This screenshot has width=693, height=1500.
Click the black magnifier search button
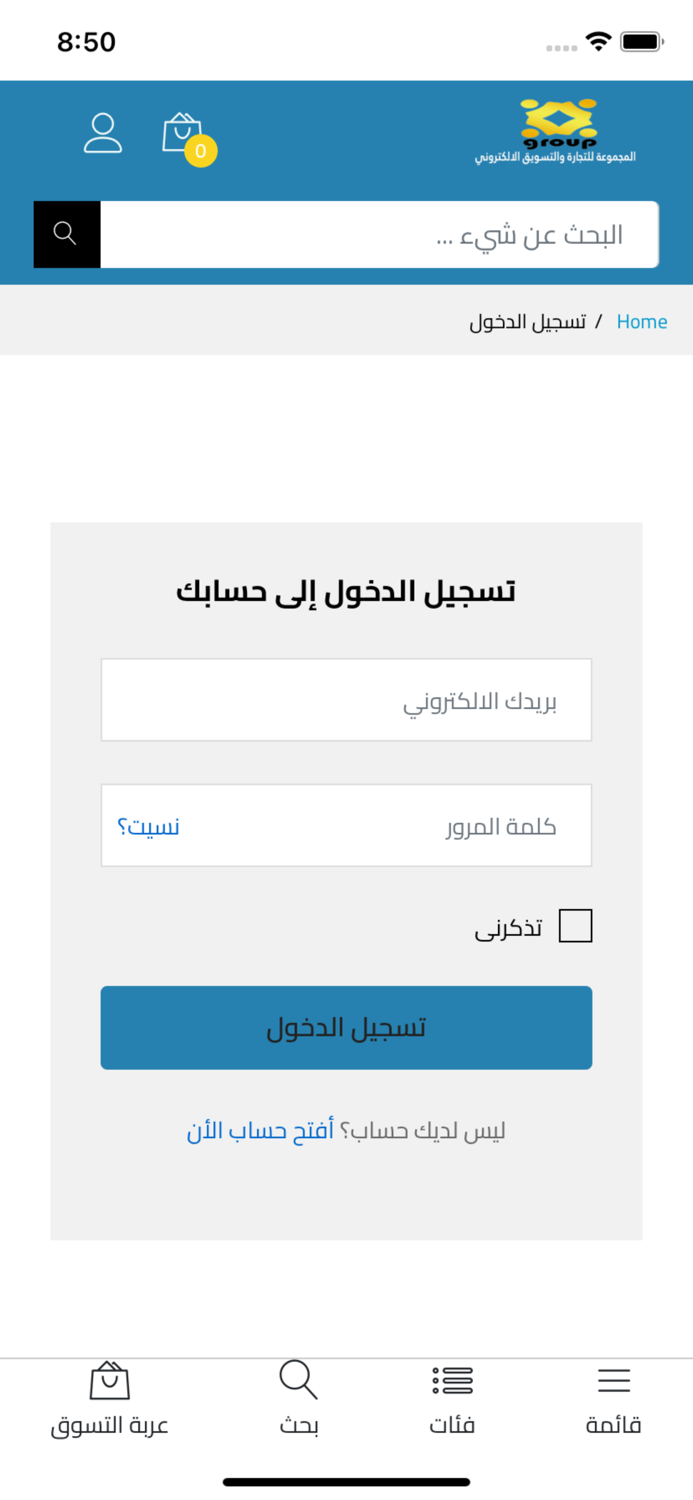pyautogui.click(x=66, y=233)
